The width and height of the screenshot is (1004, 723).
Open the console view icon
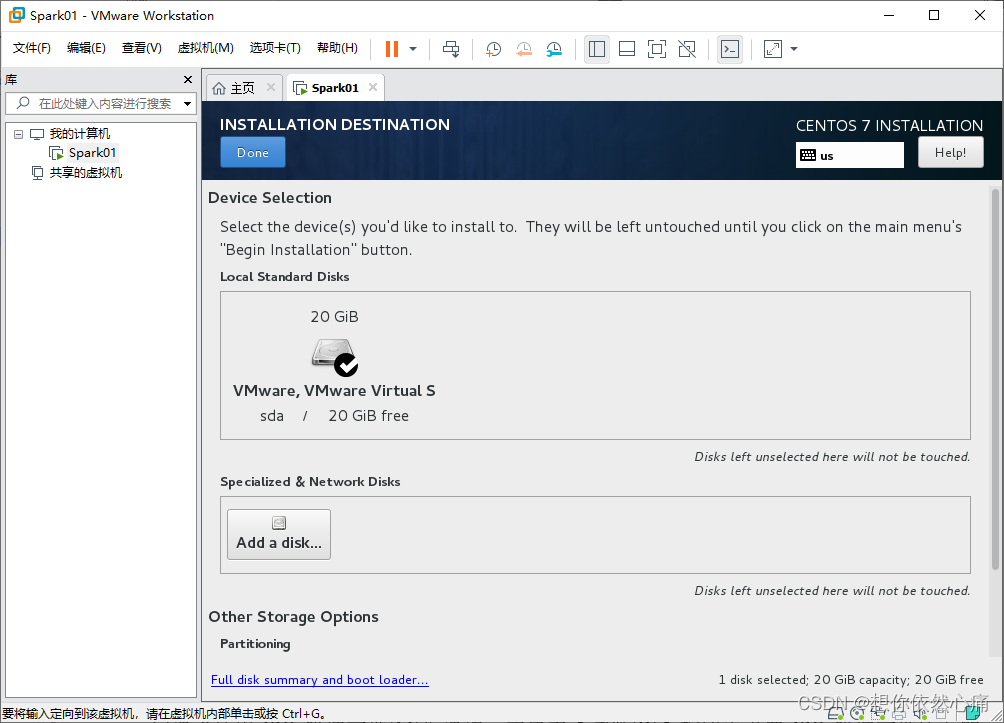(x=730, y=49)
